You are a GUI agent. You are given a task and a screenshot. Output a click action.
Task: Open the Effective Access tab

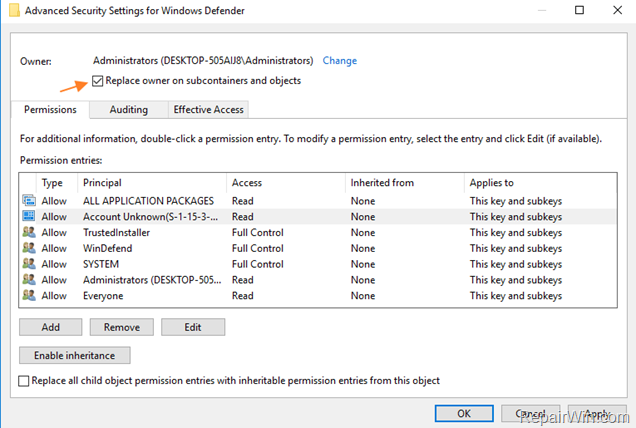click(x=208, y=110)
